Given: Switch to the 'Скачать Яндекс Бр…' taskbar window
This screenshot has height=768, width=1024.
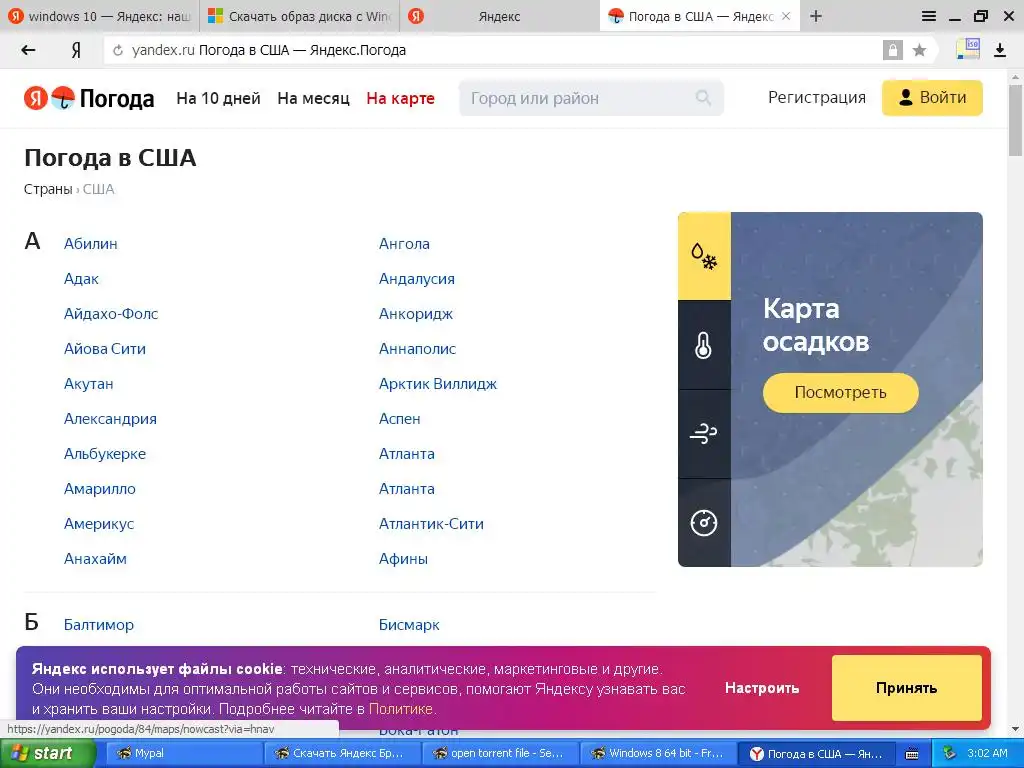Looking at the screenshot, I should [342, 754].
